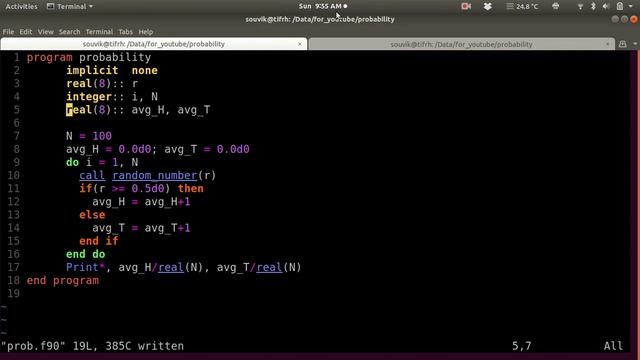Click the 'avg_H = avg_H+1' line
Screen dimensions: 640x360
point(141,202)
